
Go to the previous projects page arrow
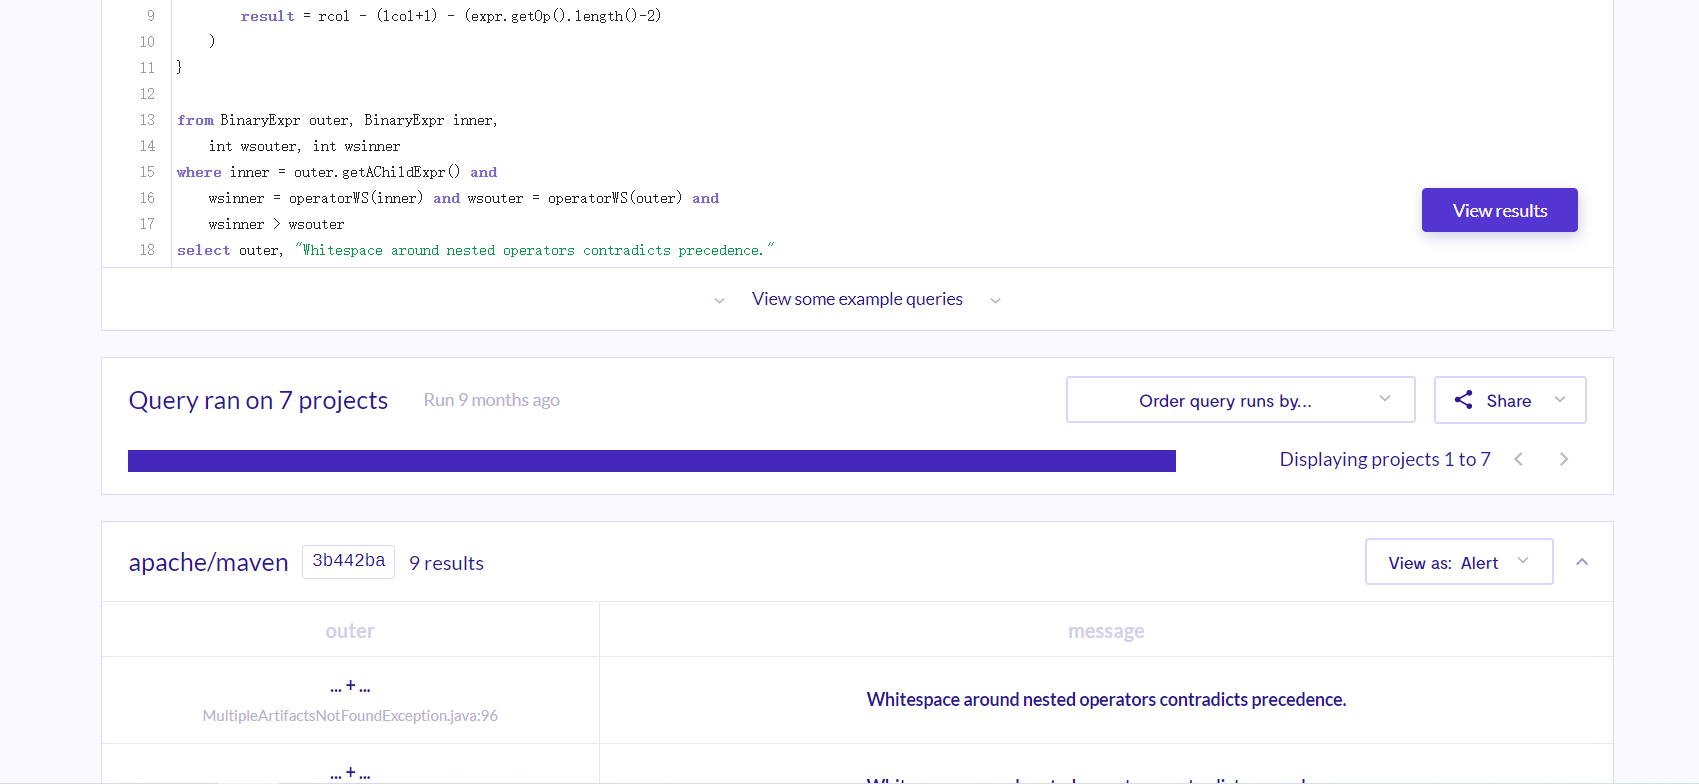1518,459
